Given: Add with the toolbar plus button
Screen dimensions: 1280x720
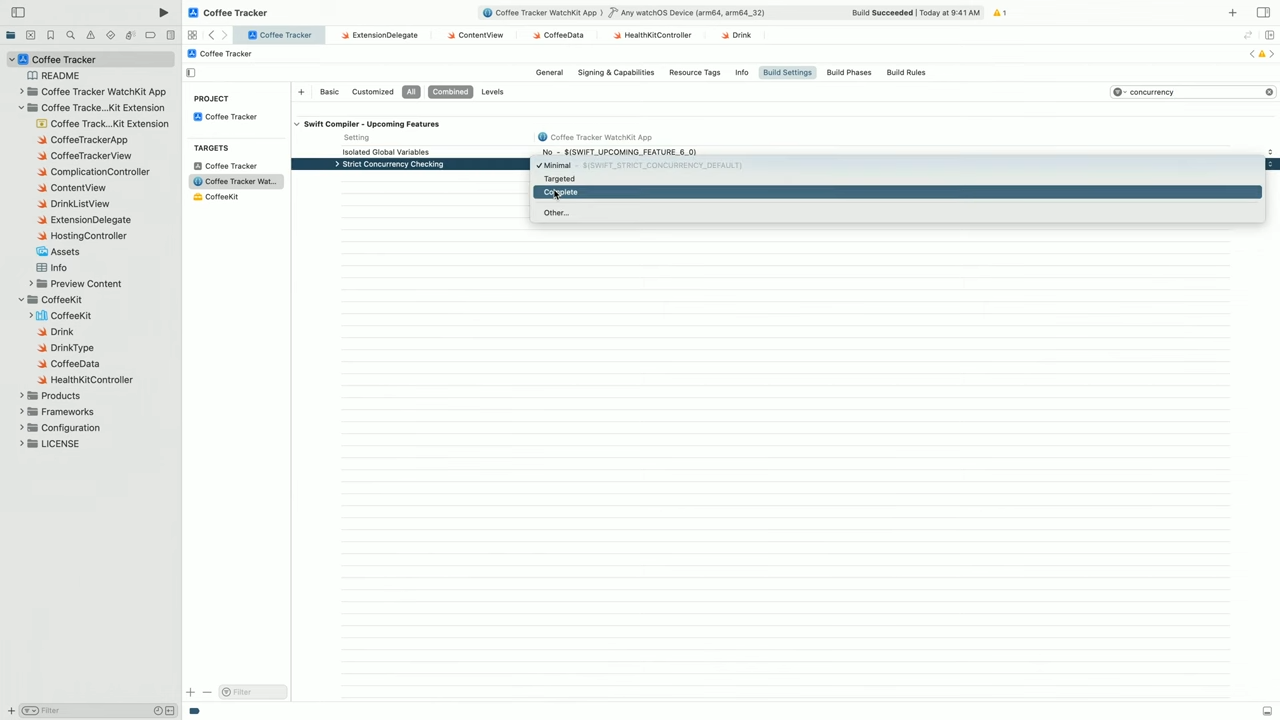Looking at the screenshot, I should point(1232,13).
